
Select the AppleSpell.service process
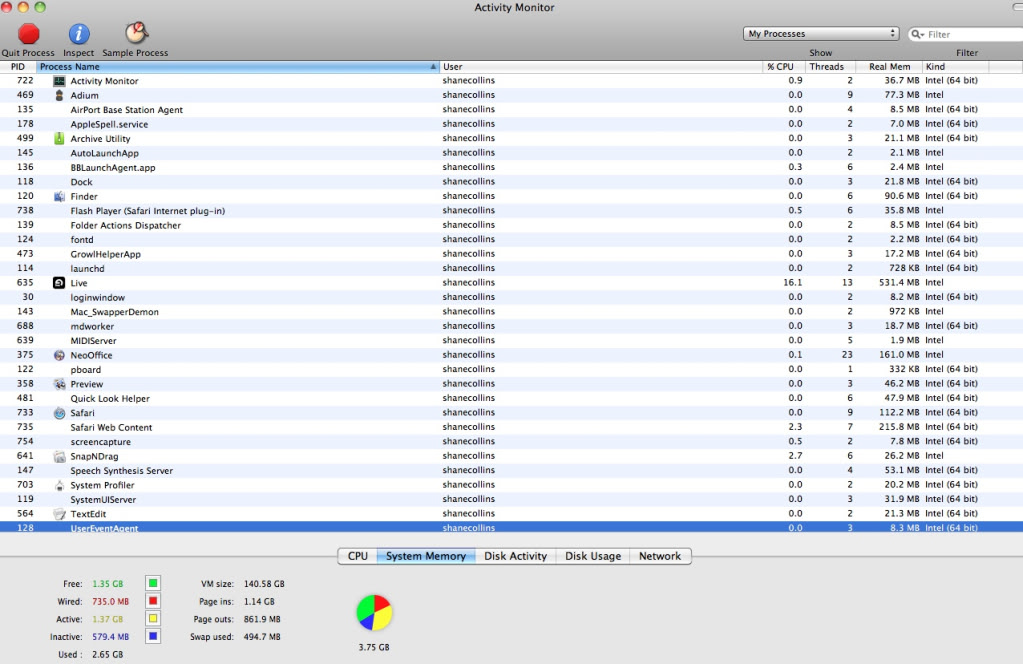pos(512,124)
